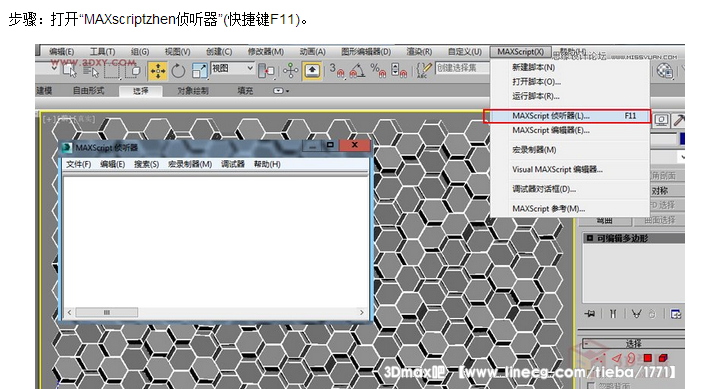Click Configure Modifier Sets icon
Screen dimensions: 705x389
(x=675, y=313)
